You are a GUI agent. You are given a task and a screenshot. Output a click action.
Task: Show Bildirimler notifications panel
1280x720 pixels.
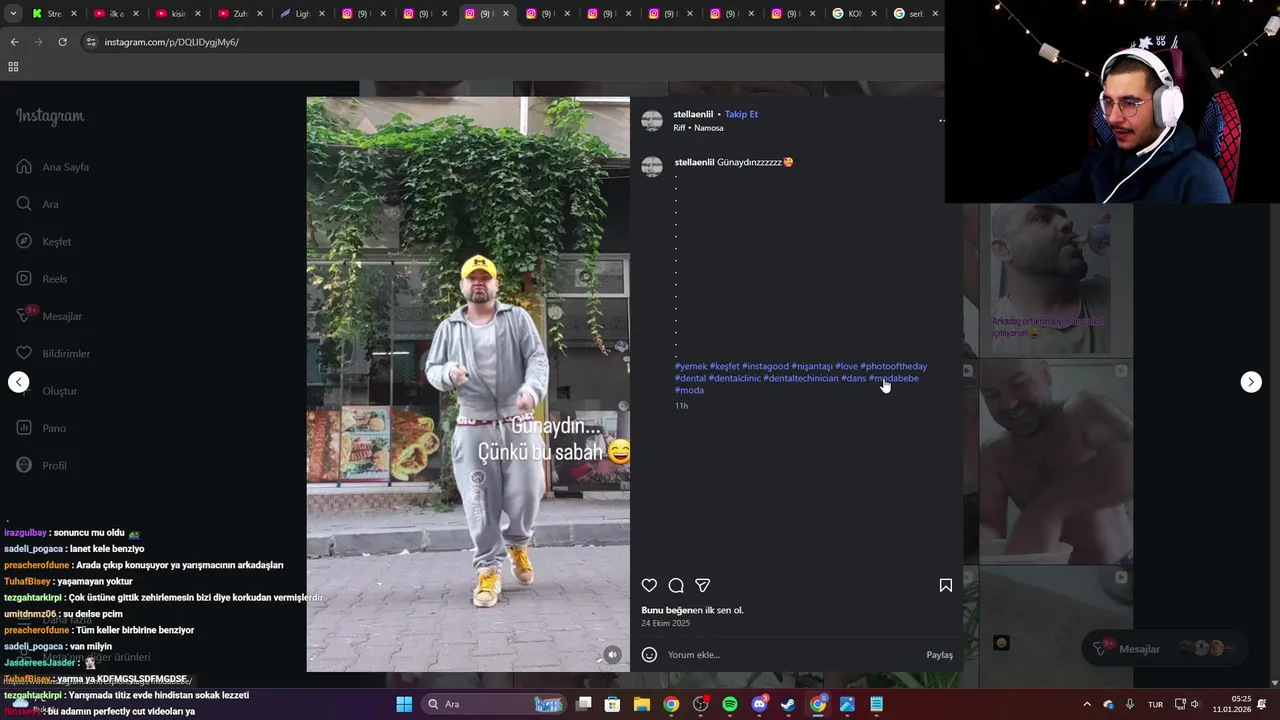(53, 353)
